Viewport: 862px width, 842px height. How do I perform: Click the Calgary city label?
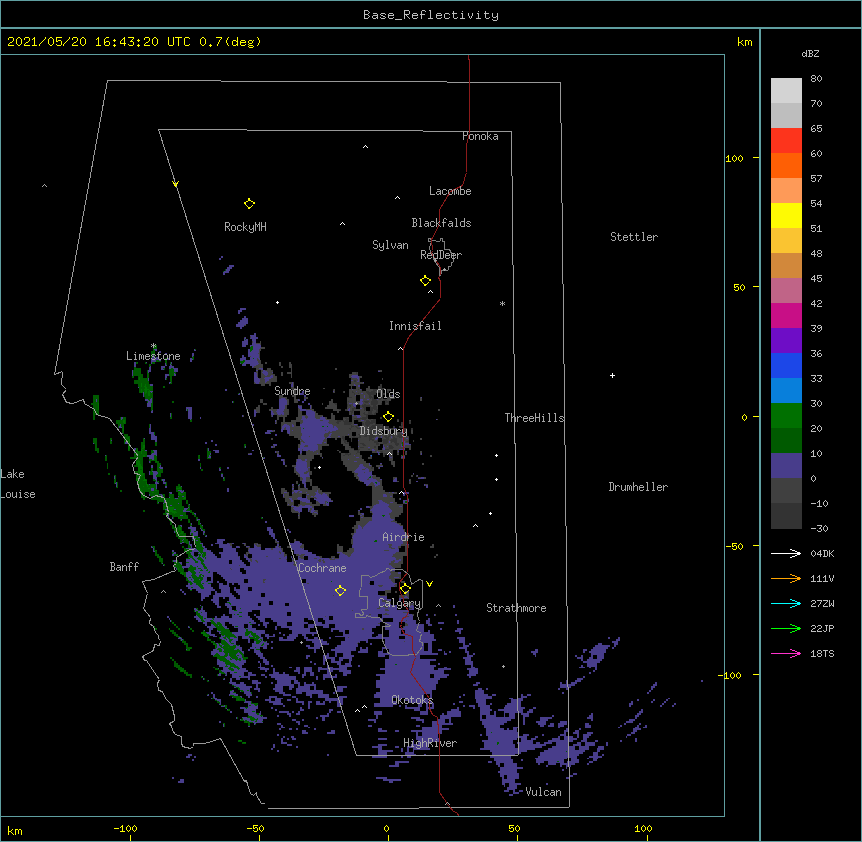399,603
